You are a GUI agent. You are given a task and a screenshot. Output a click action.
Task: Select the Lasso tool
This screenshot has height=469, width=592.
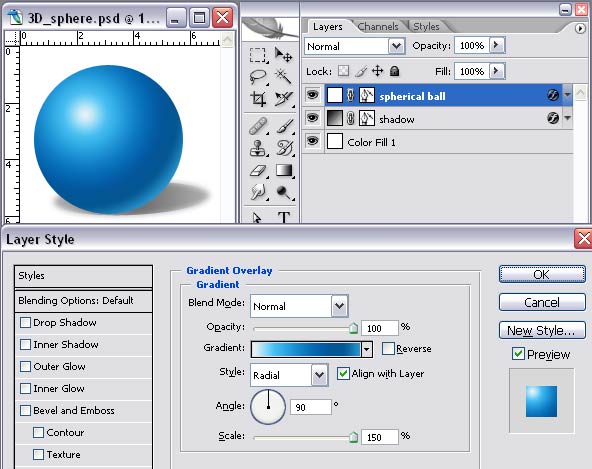click(258, 77)
